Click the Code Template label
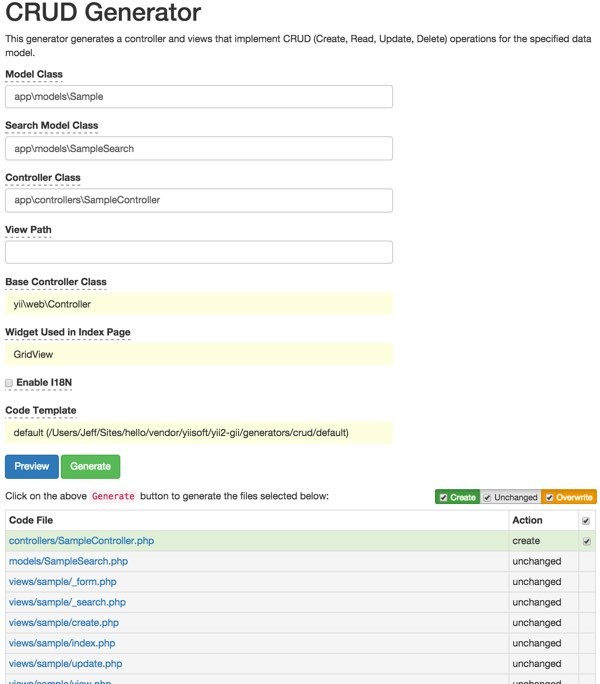Image resolution: width=600 pixels, height=684 pixels. [x=41, y=410]
